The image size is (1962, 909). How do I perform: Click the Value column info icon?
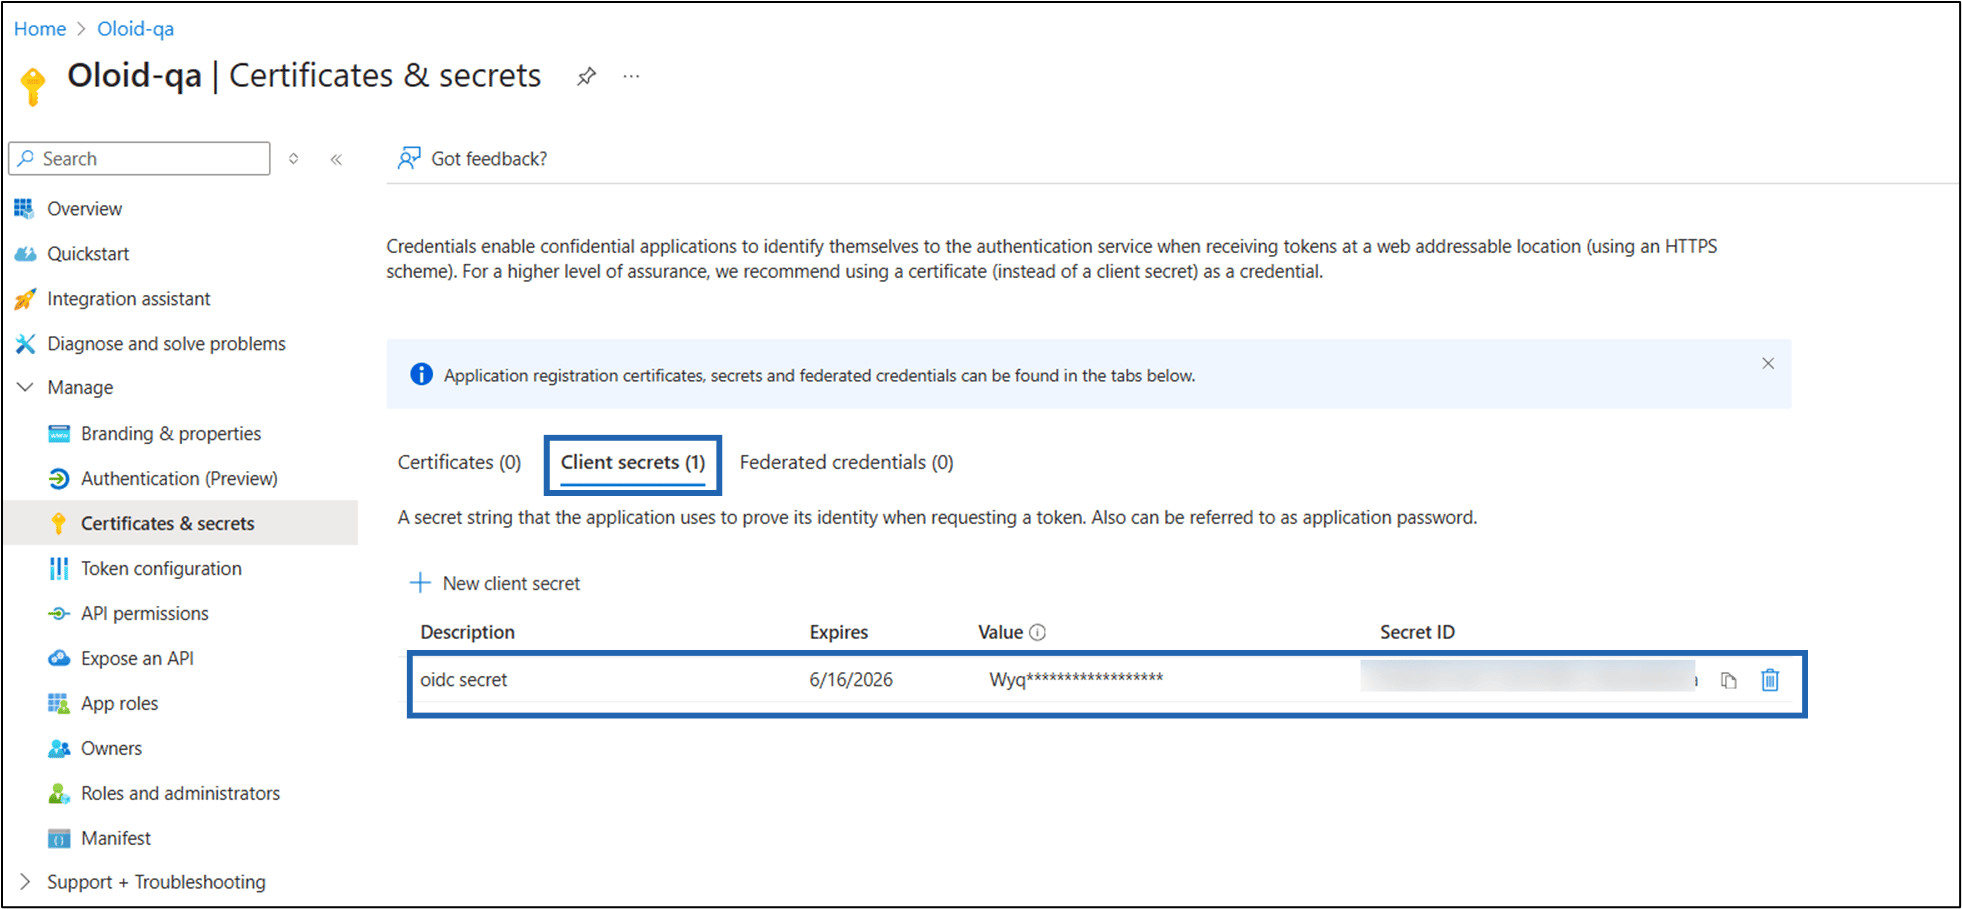pos(1038,632)
